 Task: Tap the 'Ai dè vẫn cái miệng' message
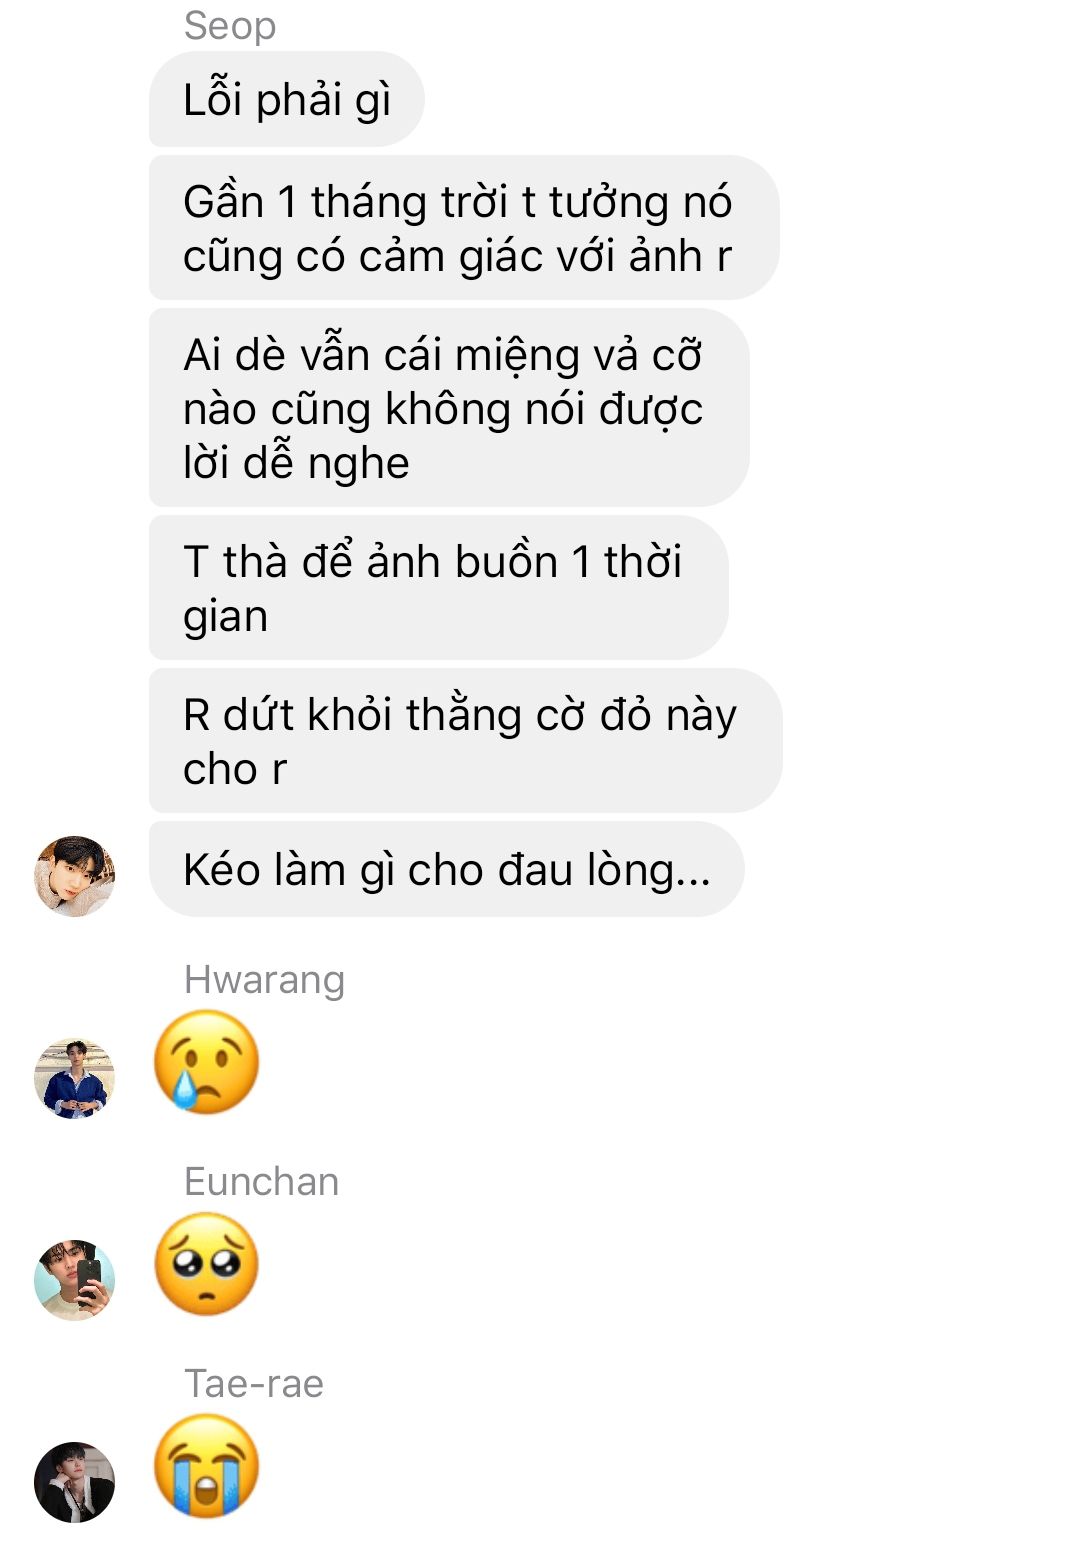[449, 408]
